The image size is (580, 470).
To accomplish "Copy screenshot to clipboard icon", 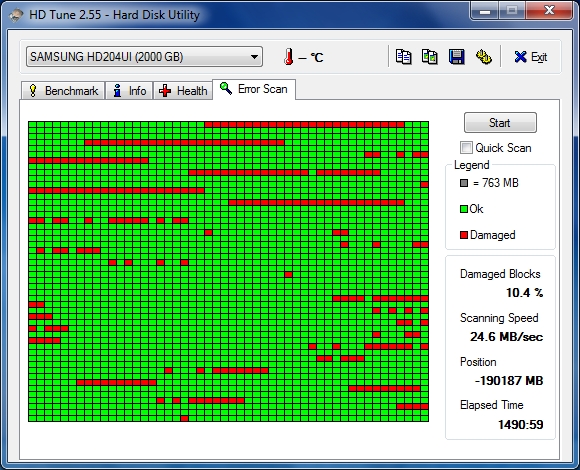I will coord(429,57).
